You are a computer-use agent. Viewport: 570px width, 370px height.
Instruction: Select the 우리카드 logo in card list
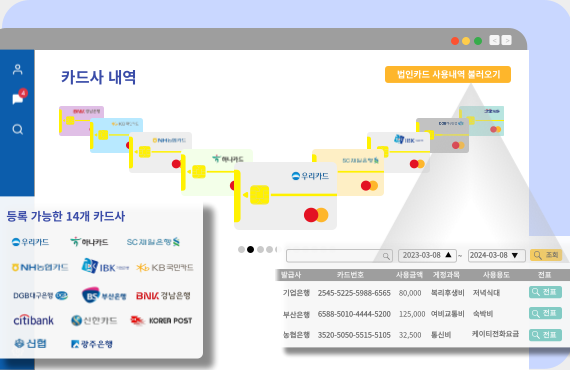tap(31, 242)
